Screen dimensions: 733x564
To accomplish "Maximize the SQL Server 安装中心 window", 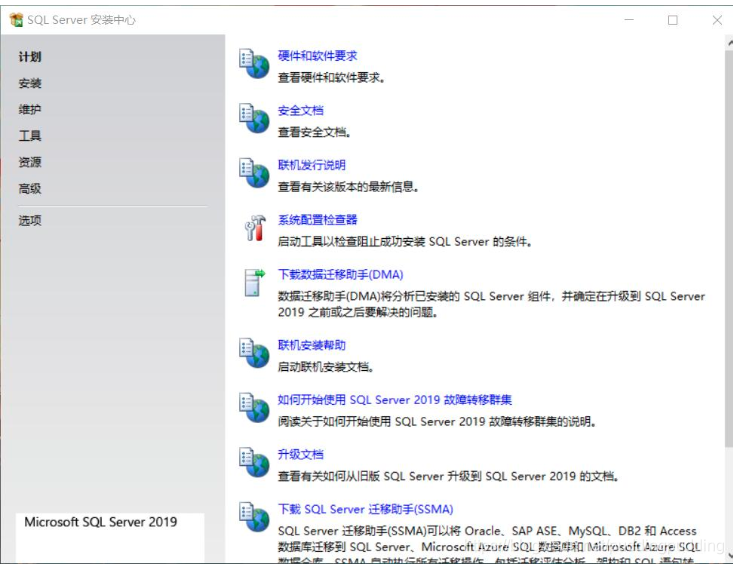I will [x=673, y=20].
